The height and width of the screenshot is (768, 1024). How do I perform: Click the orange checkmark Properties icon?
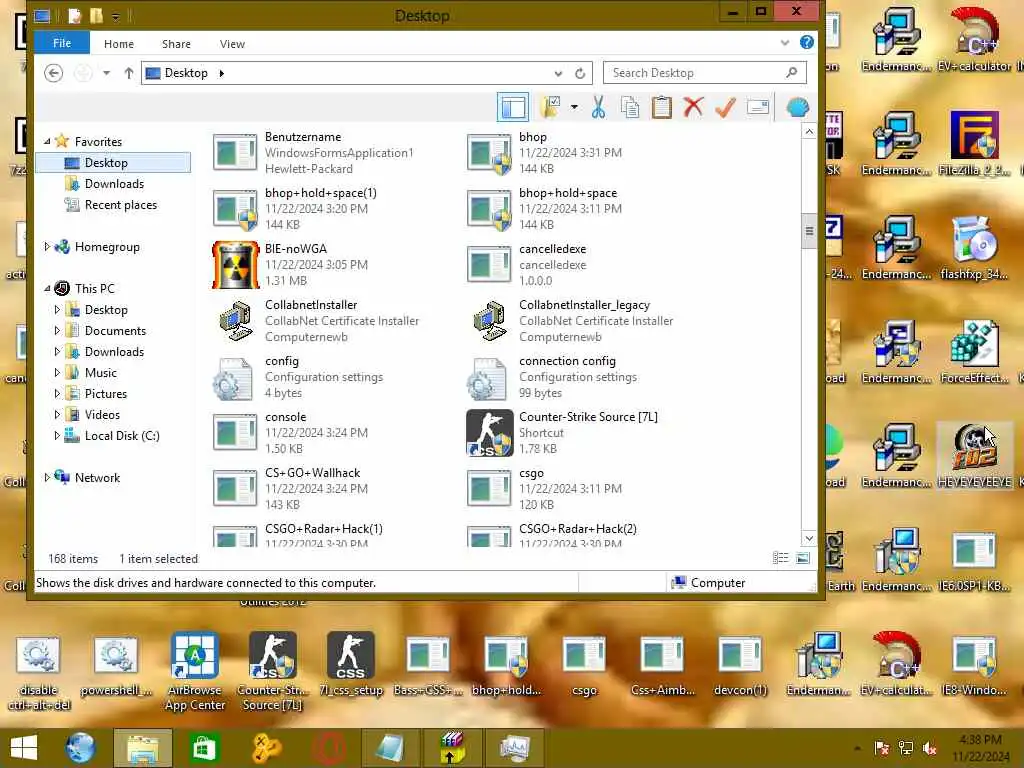click(x=725, y=107)
